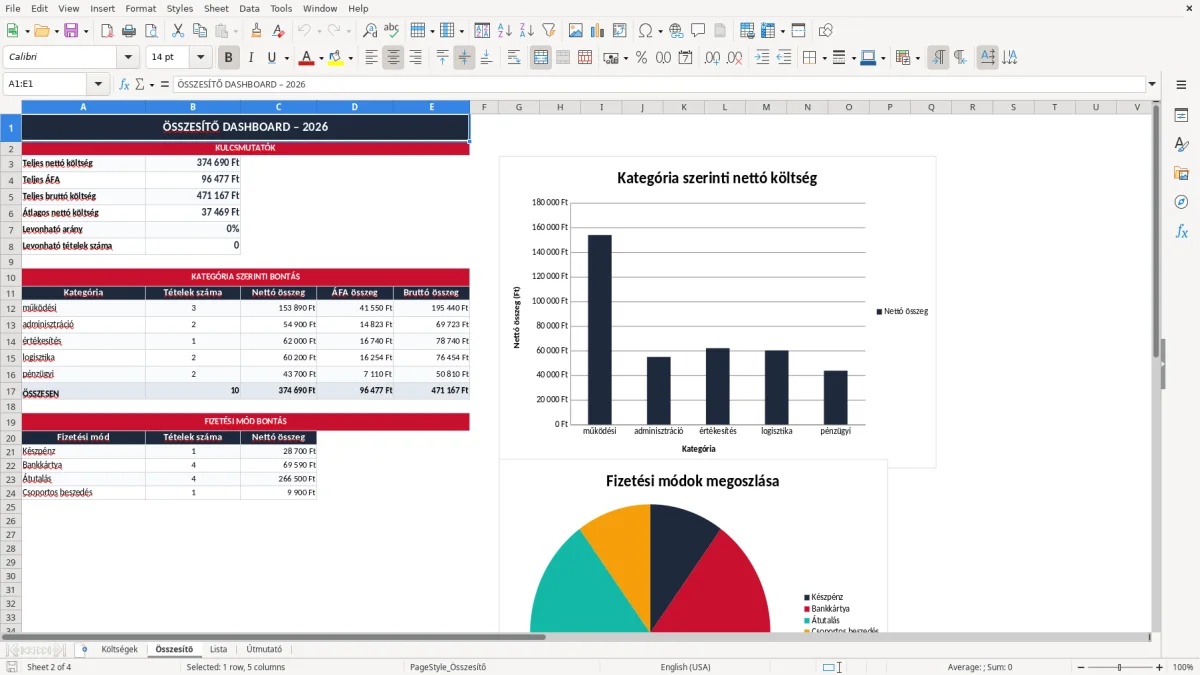Expand the formula bar
1200x675 pixels.
[1152, 84]
